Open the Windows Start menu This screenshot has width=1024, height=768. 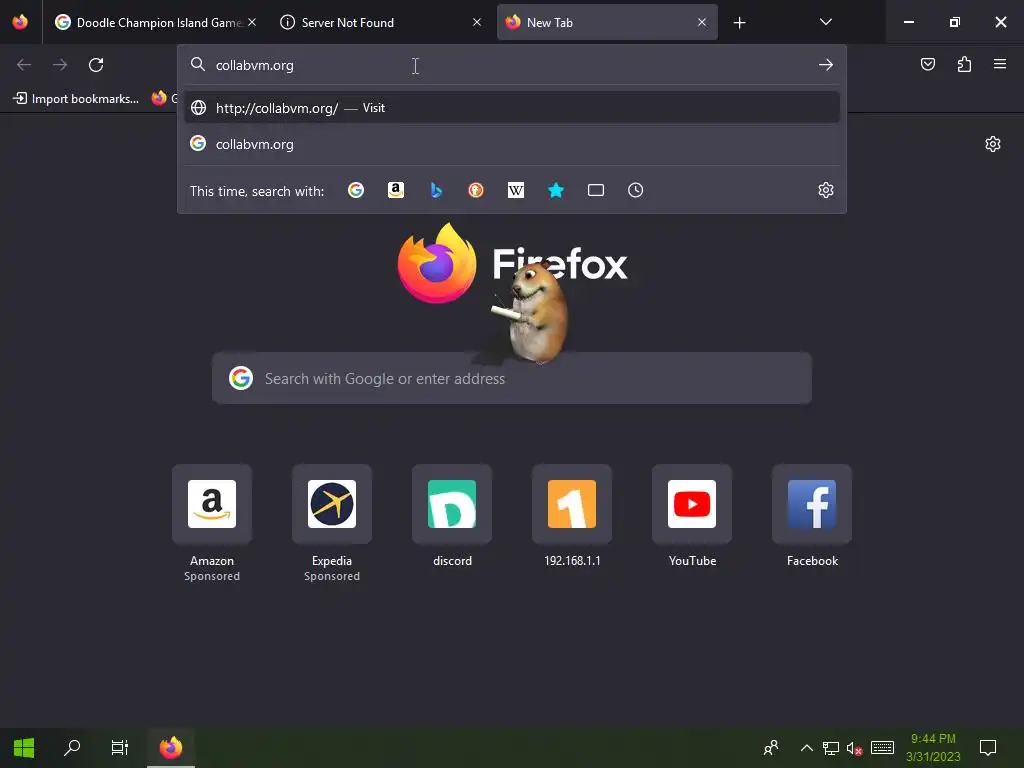click(x=24, y=748)
